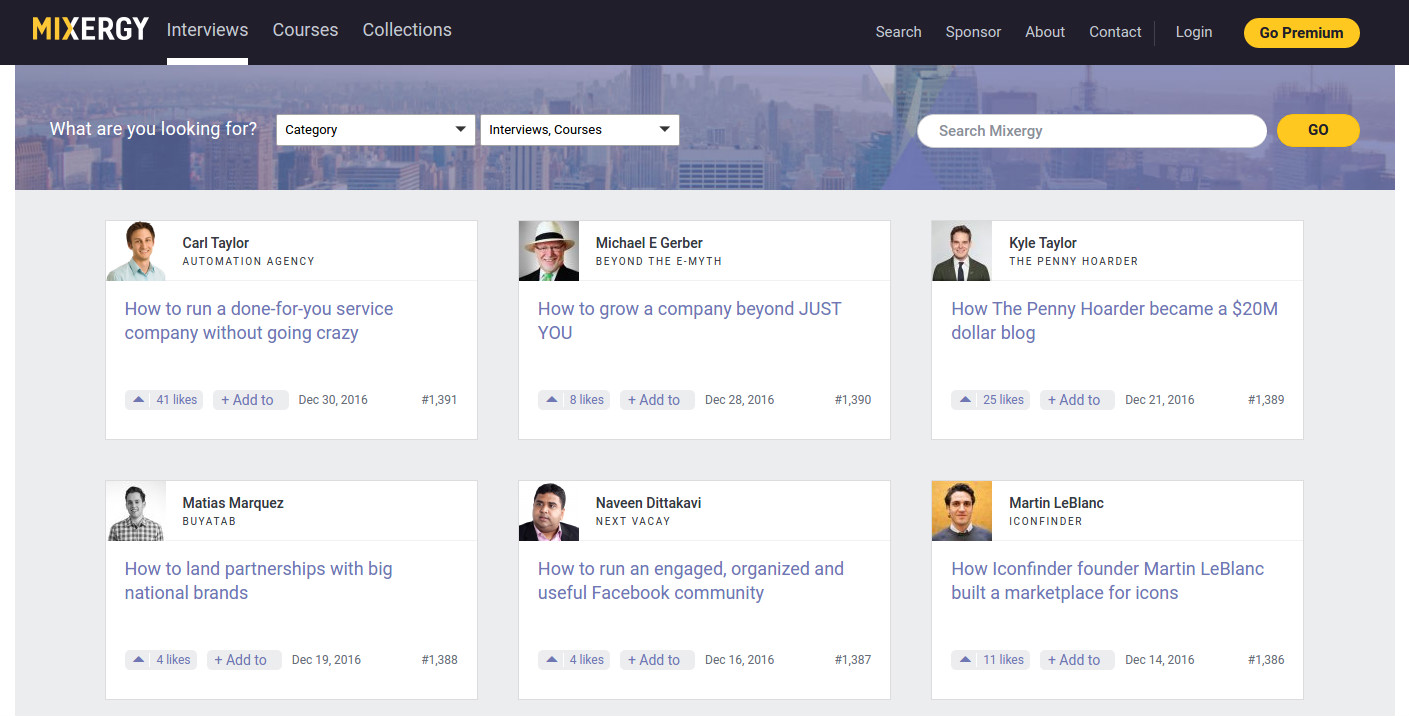Screen dimensions: 1409x716
Task: Click the Go Premium button
Action: (x=1301, y=33)
